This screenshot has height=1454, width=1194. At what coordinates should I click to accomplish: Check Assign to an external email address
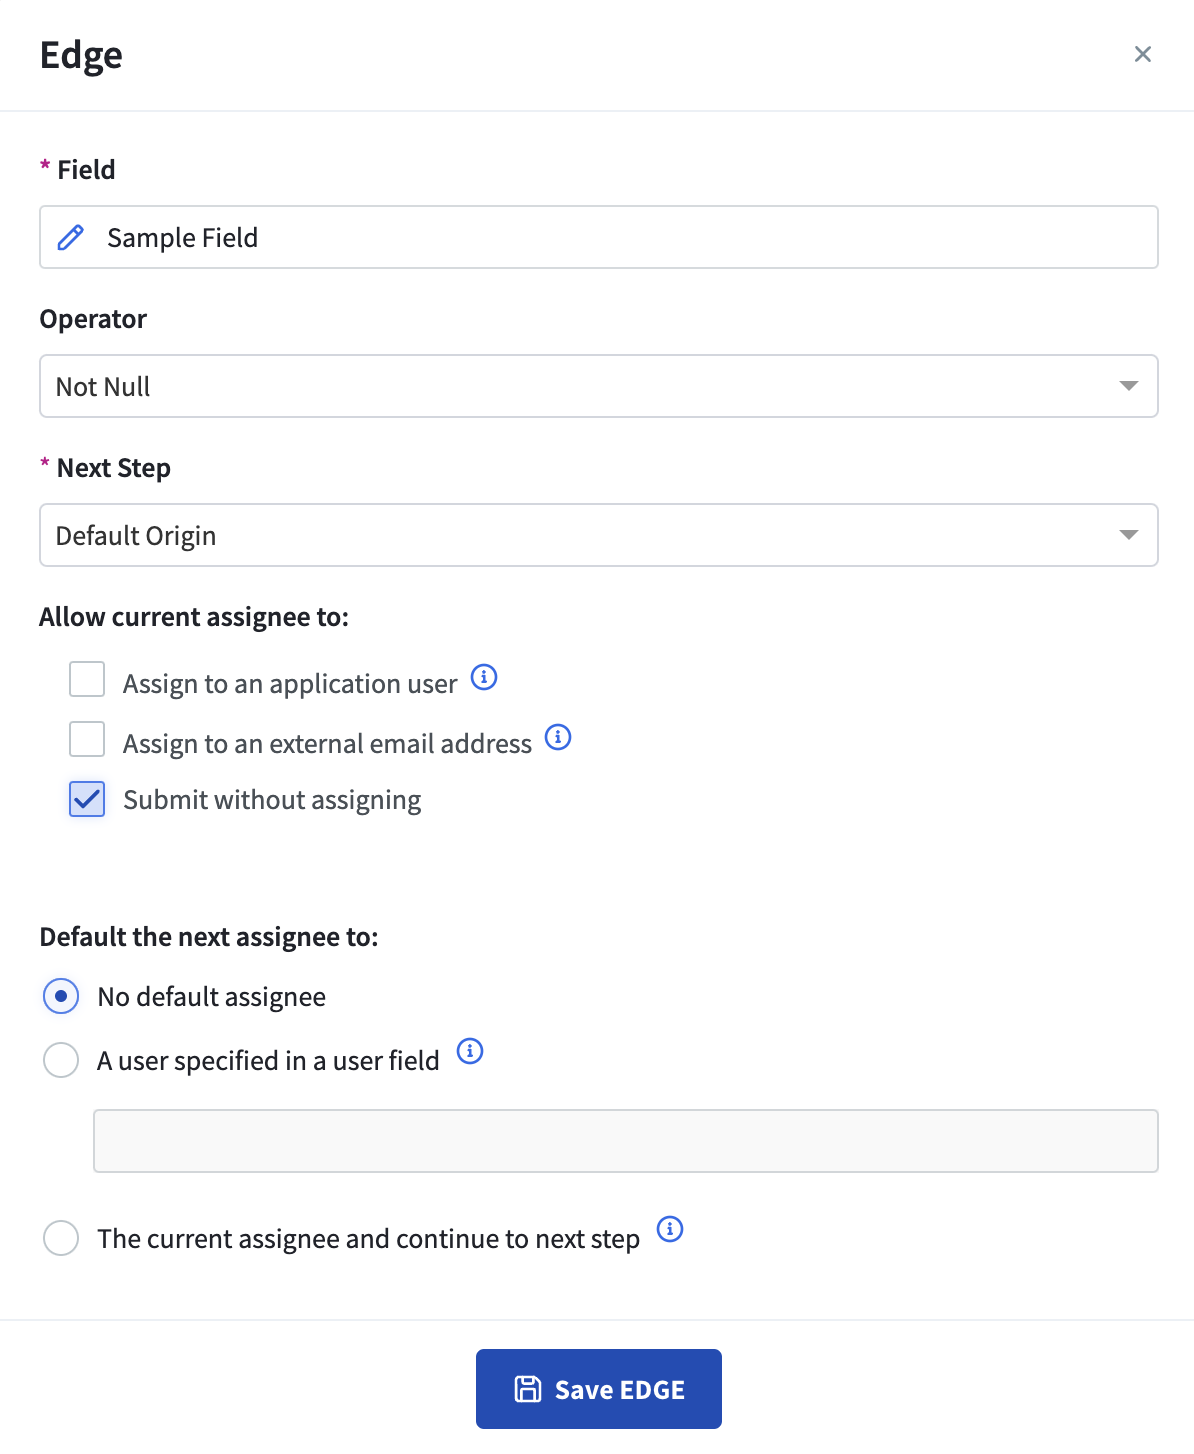coord(87,739)
